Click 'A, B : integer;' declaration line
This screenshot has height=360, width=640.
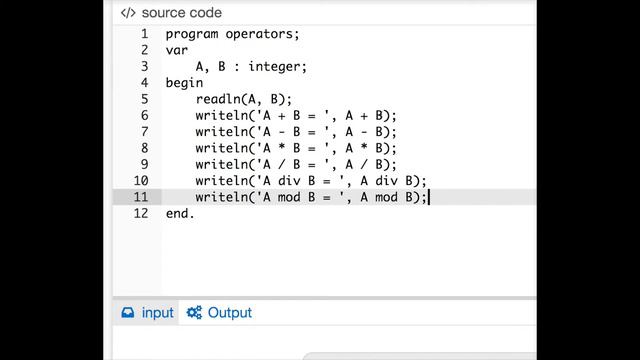pyautogui.click(x=251, y=67)
